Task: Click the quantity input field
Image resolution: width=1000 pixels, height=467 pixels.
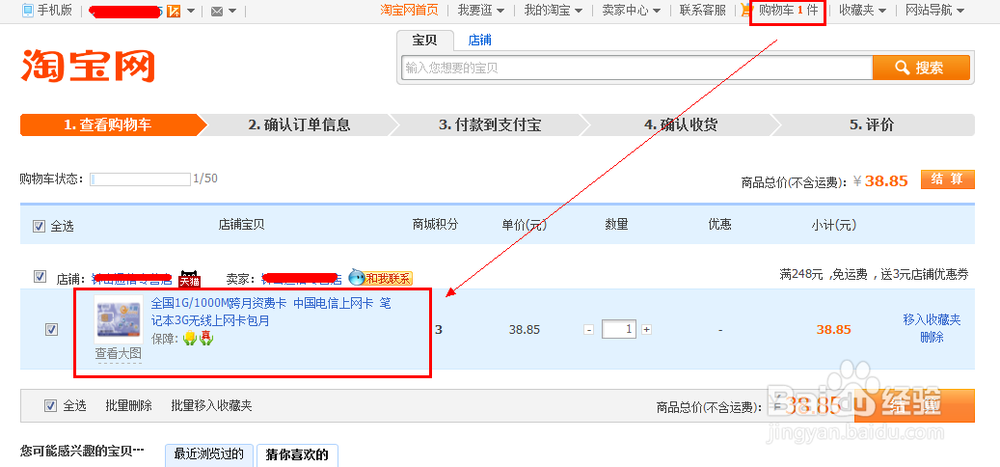Action: [619, 329]
